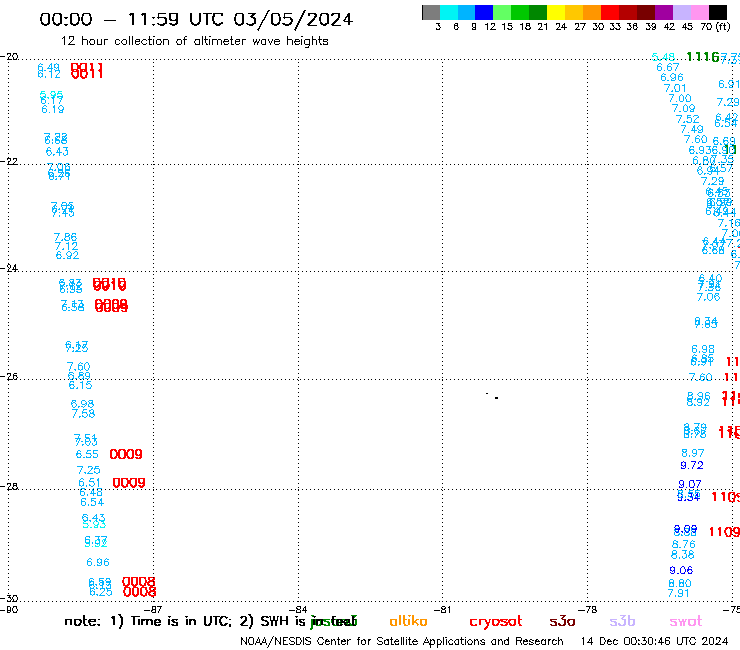Click the '70 (ft)' legend scale label
The width and height of the screenshot is (740, 650).
(x=715, y=26)
